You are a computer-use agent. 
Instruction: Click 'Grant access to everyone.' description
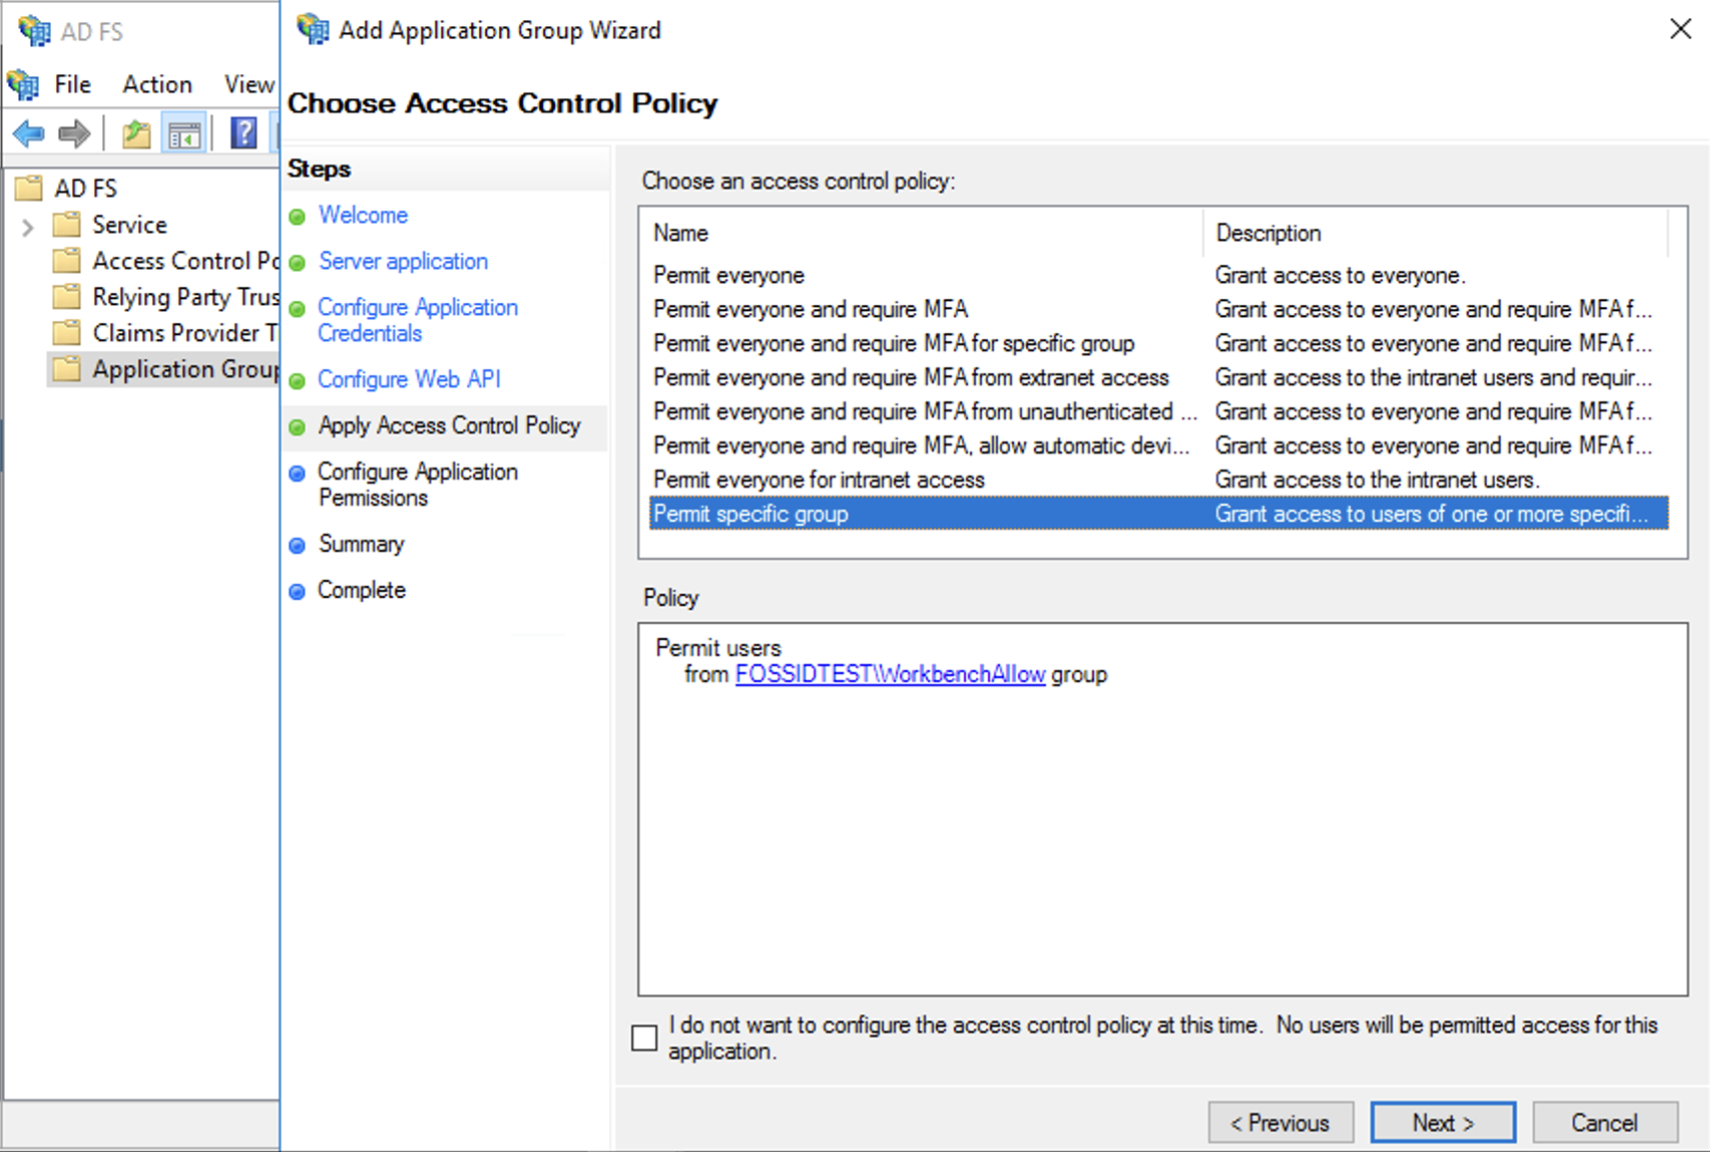coord(1340,276)
